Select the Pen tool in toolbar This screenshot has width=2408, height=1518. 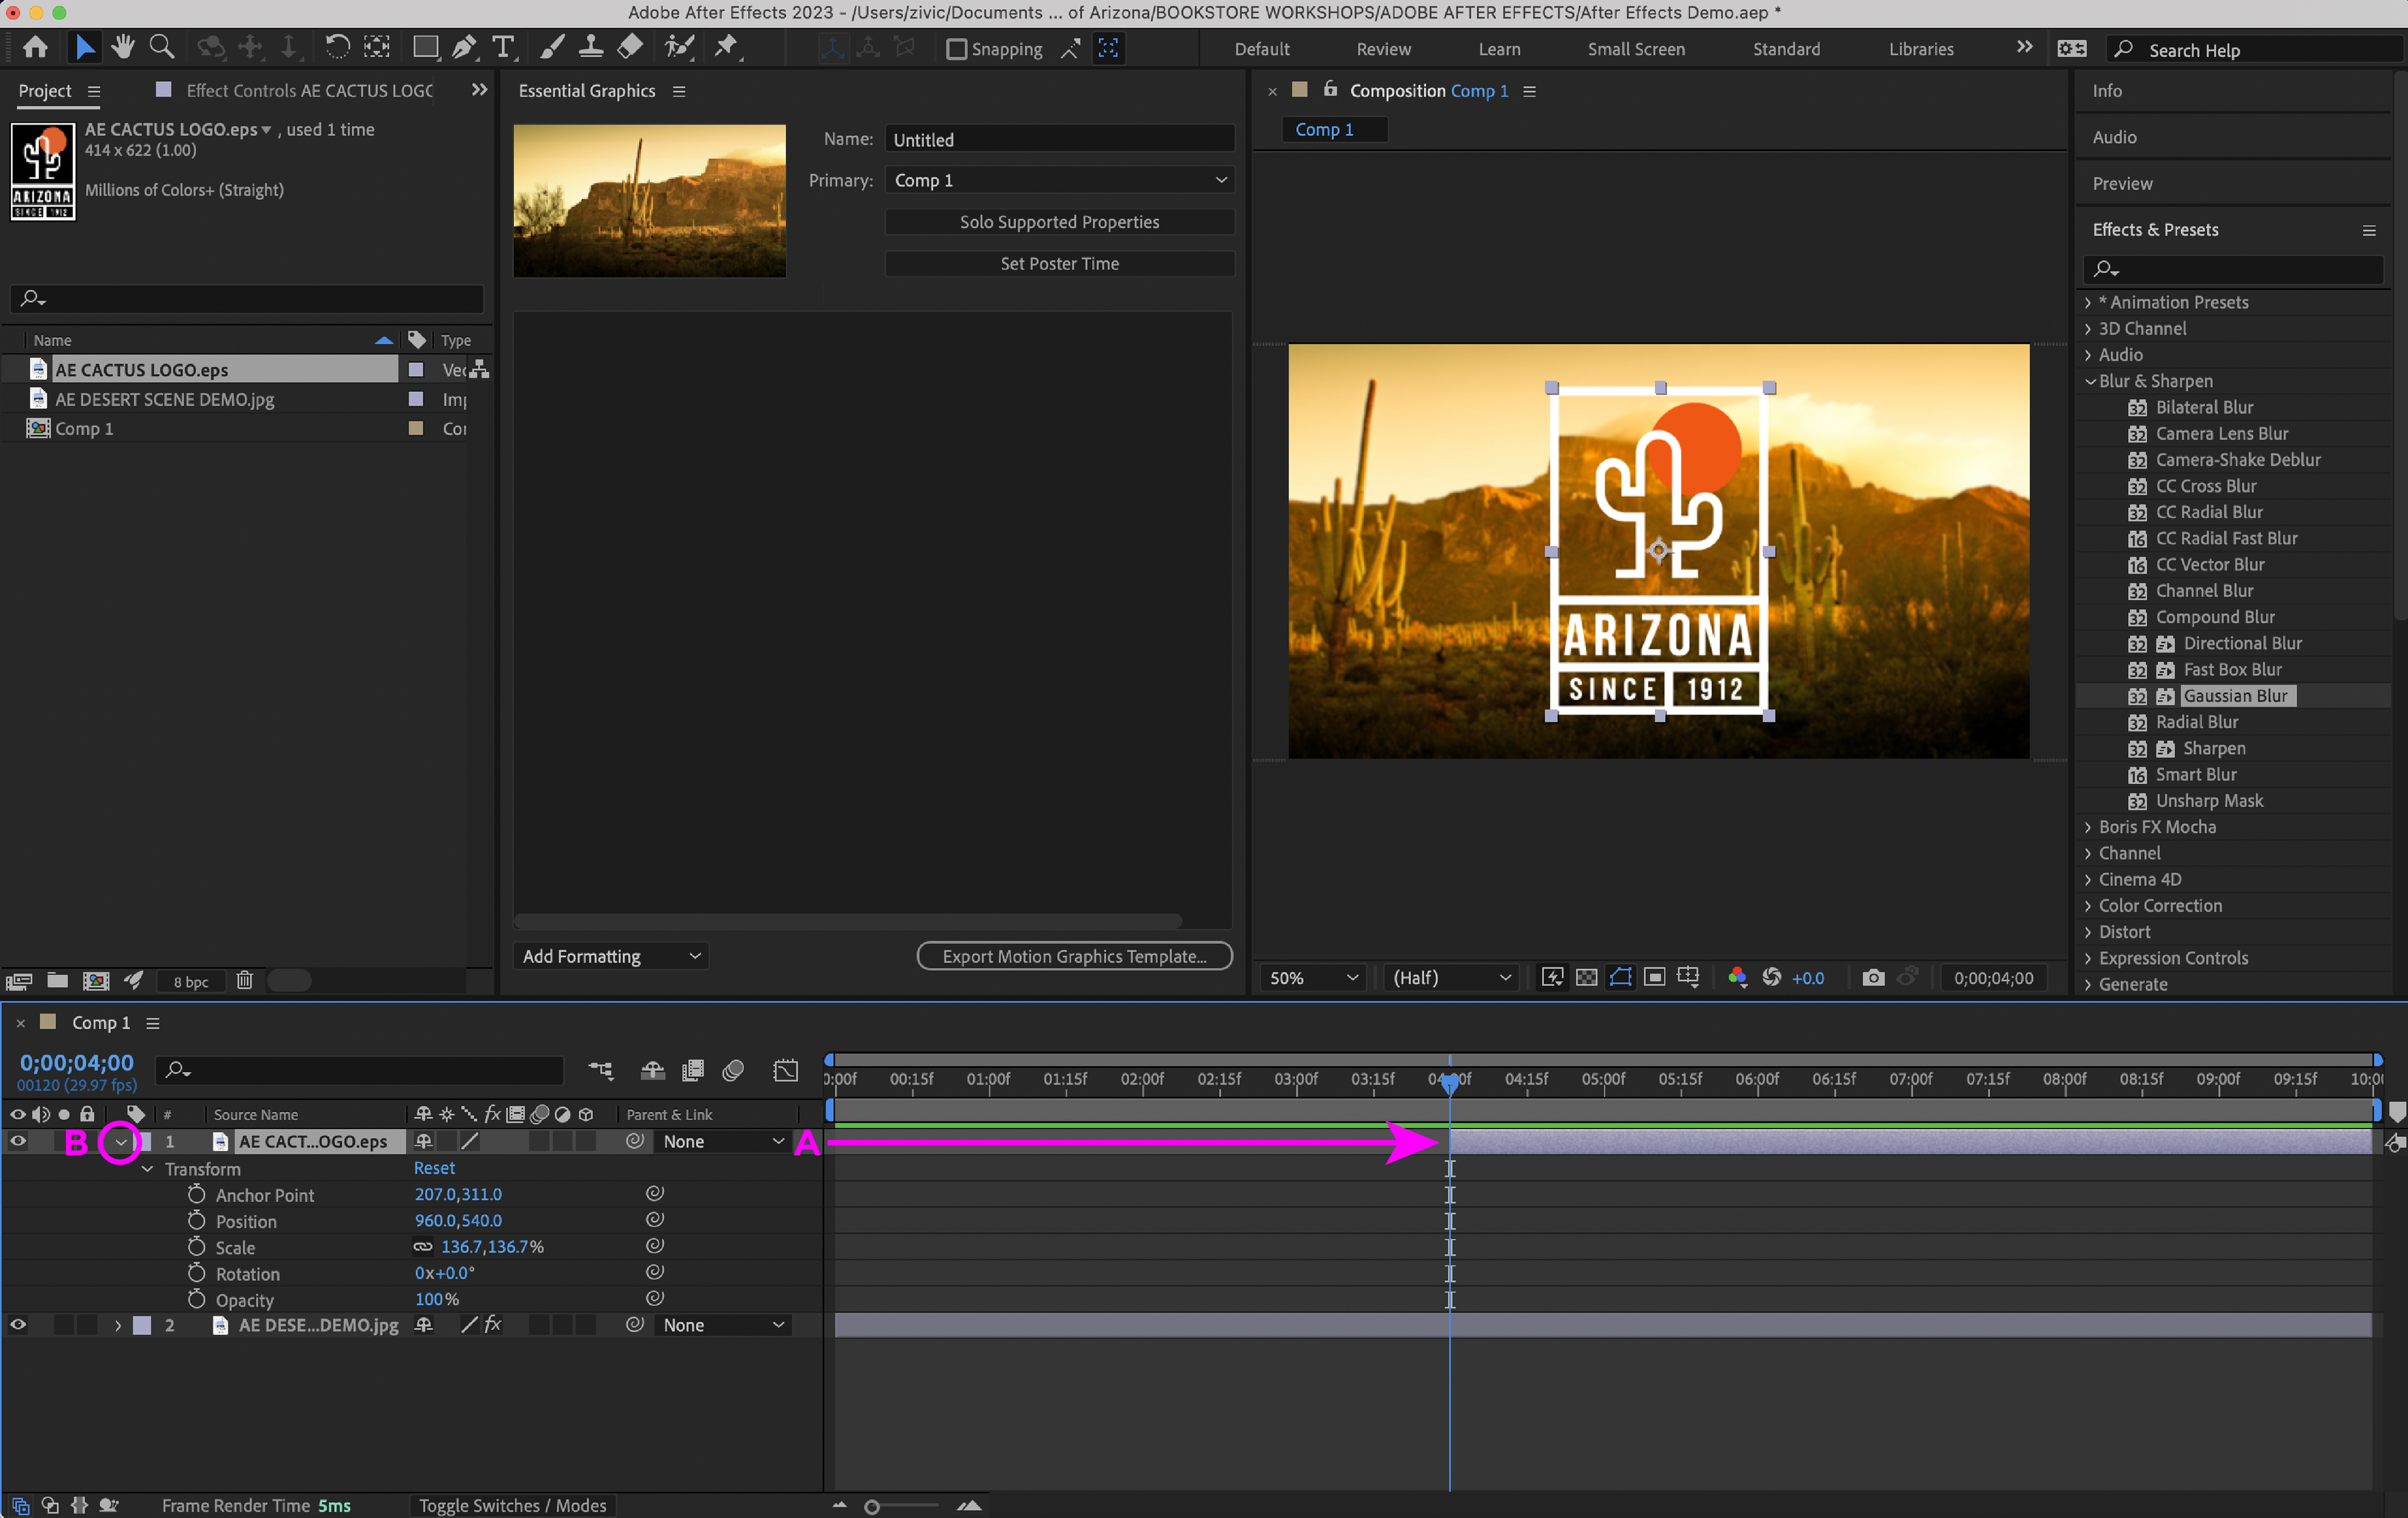(464, 47)
